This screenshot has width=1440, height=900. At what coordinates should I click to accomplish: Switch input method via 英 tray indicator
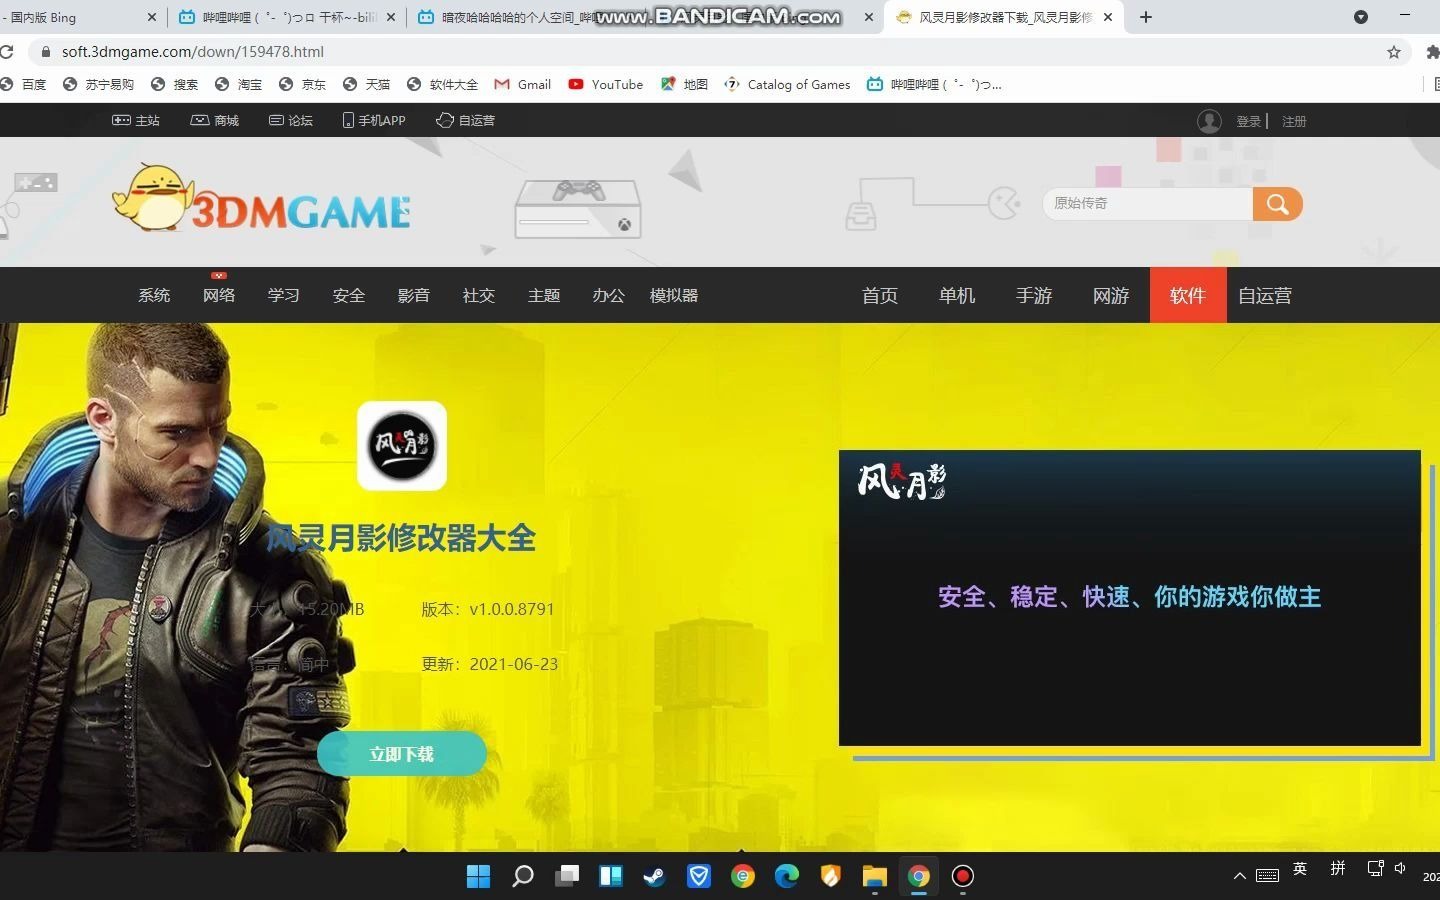point(1300,869)
